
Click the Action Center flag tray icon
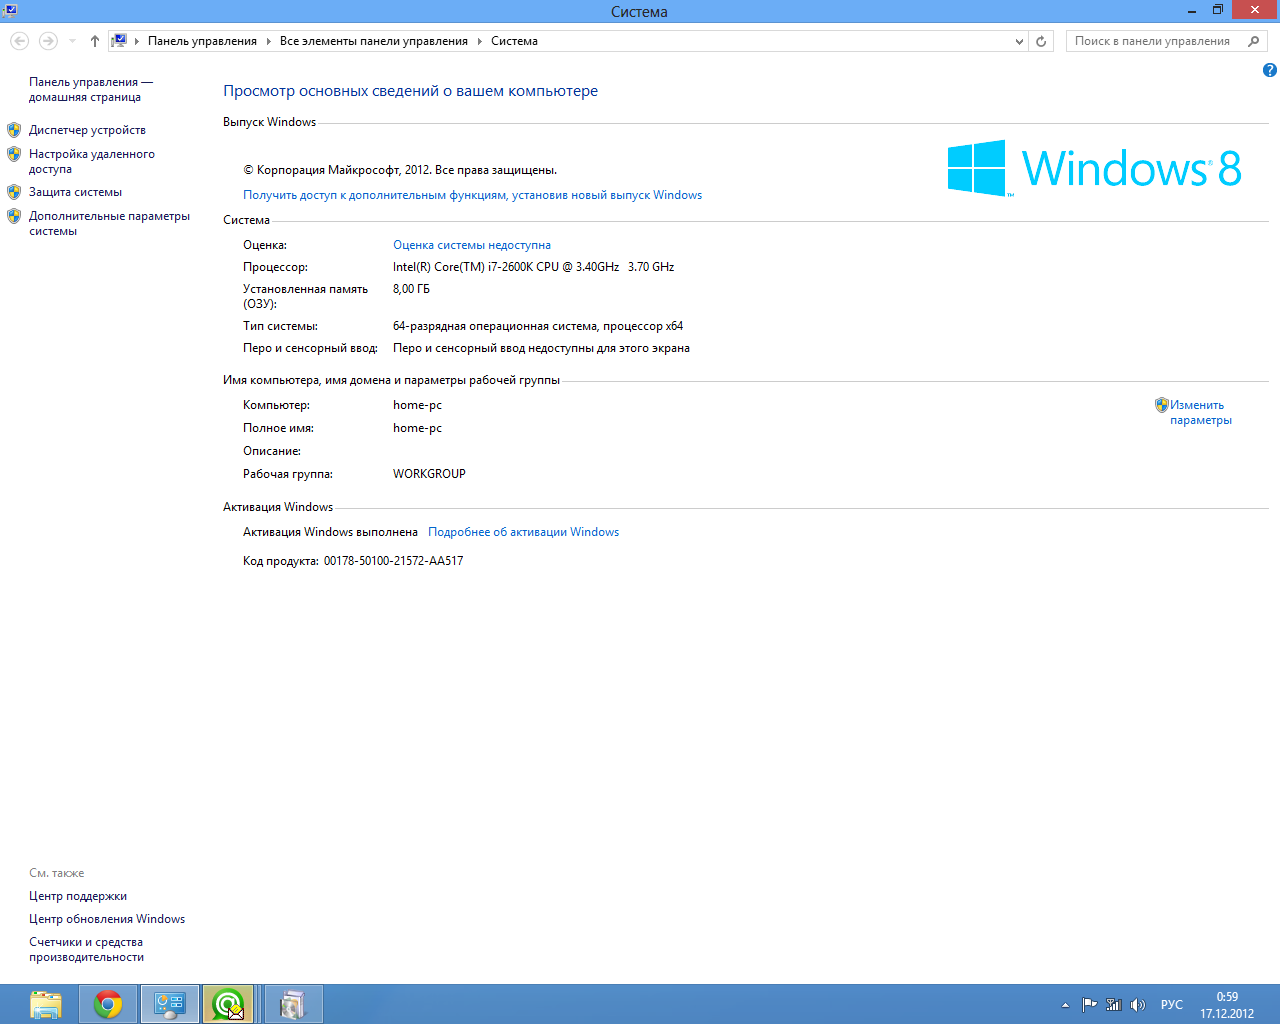1090,1005
